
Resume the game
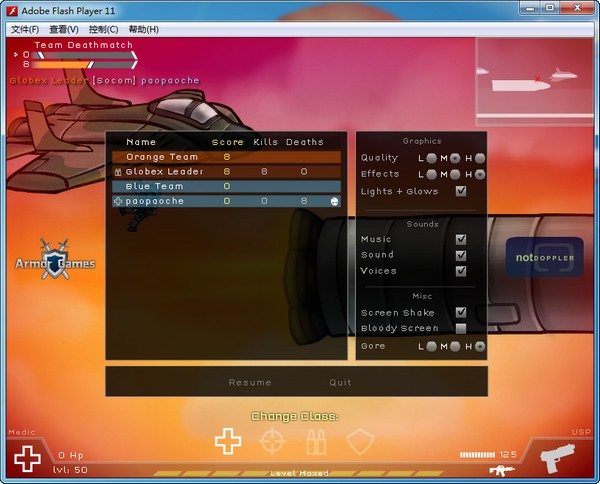point(250,382)
